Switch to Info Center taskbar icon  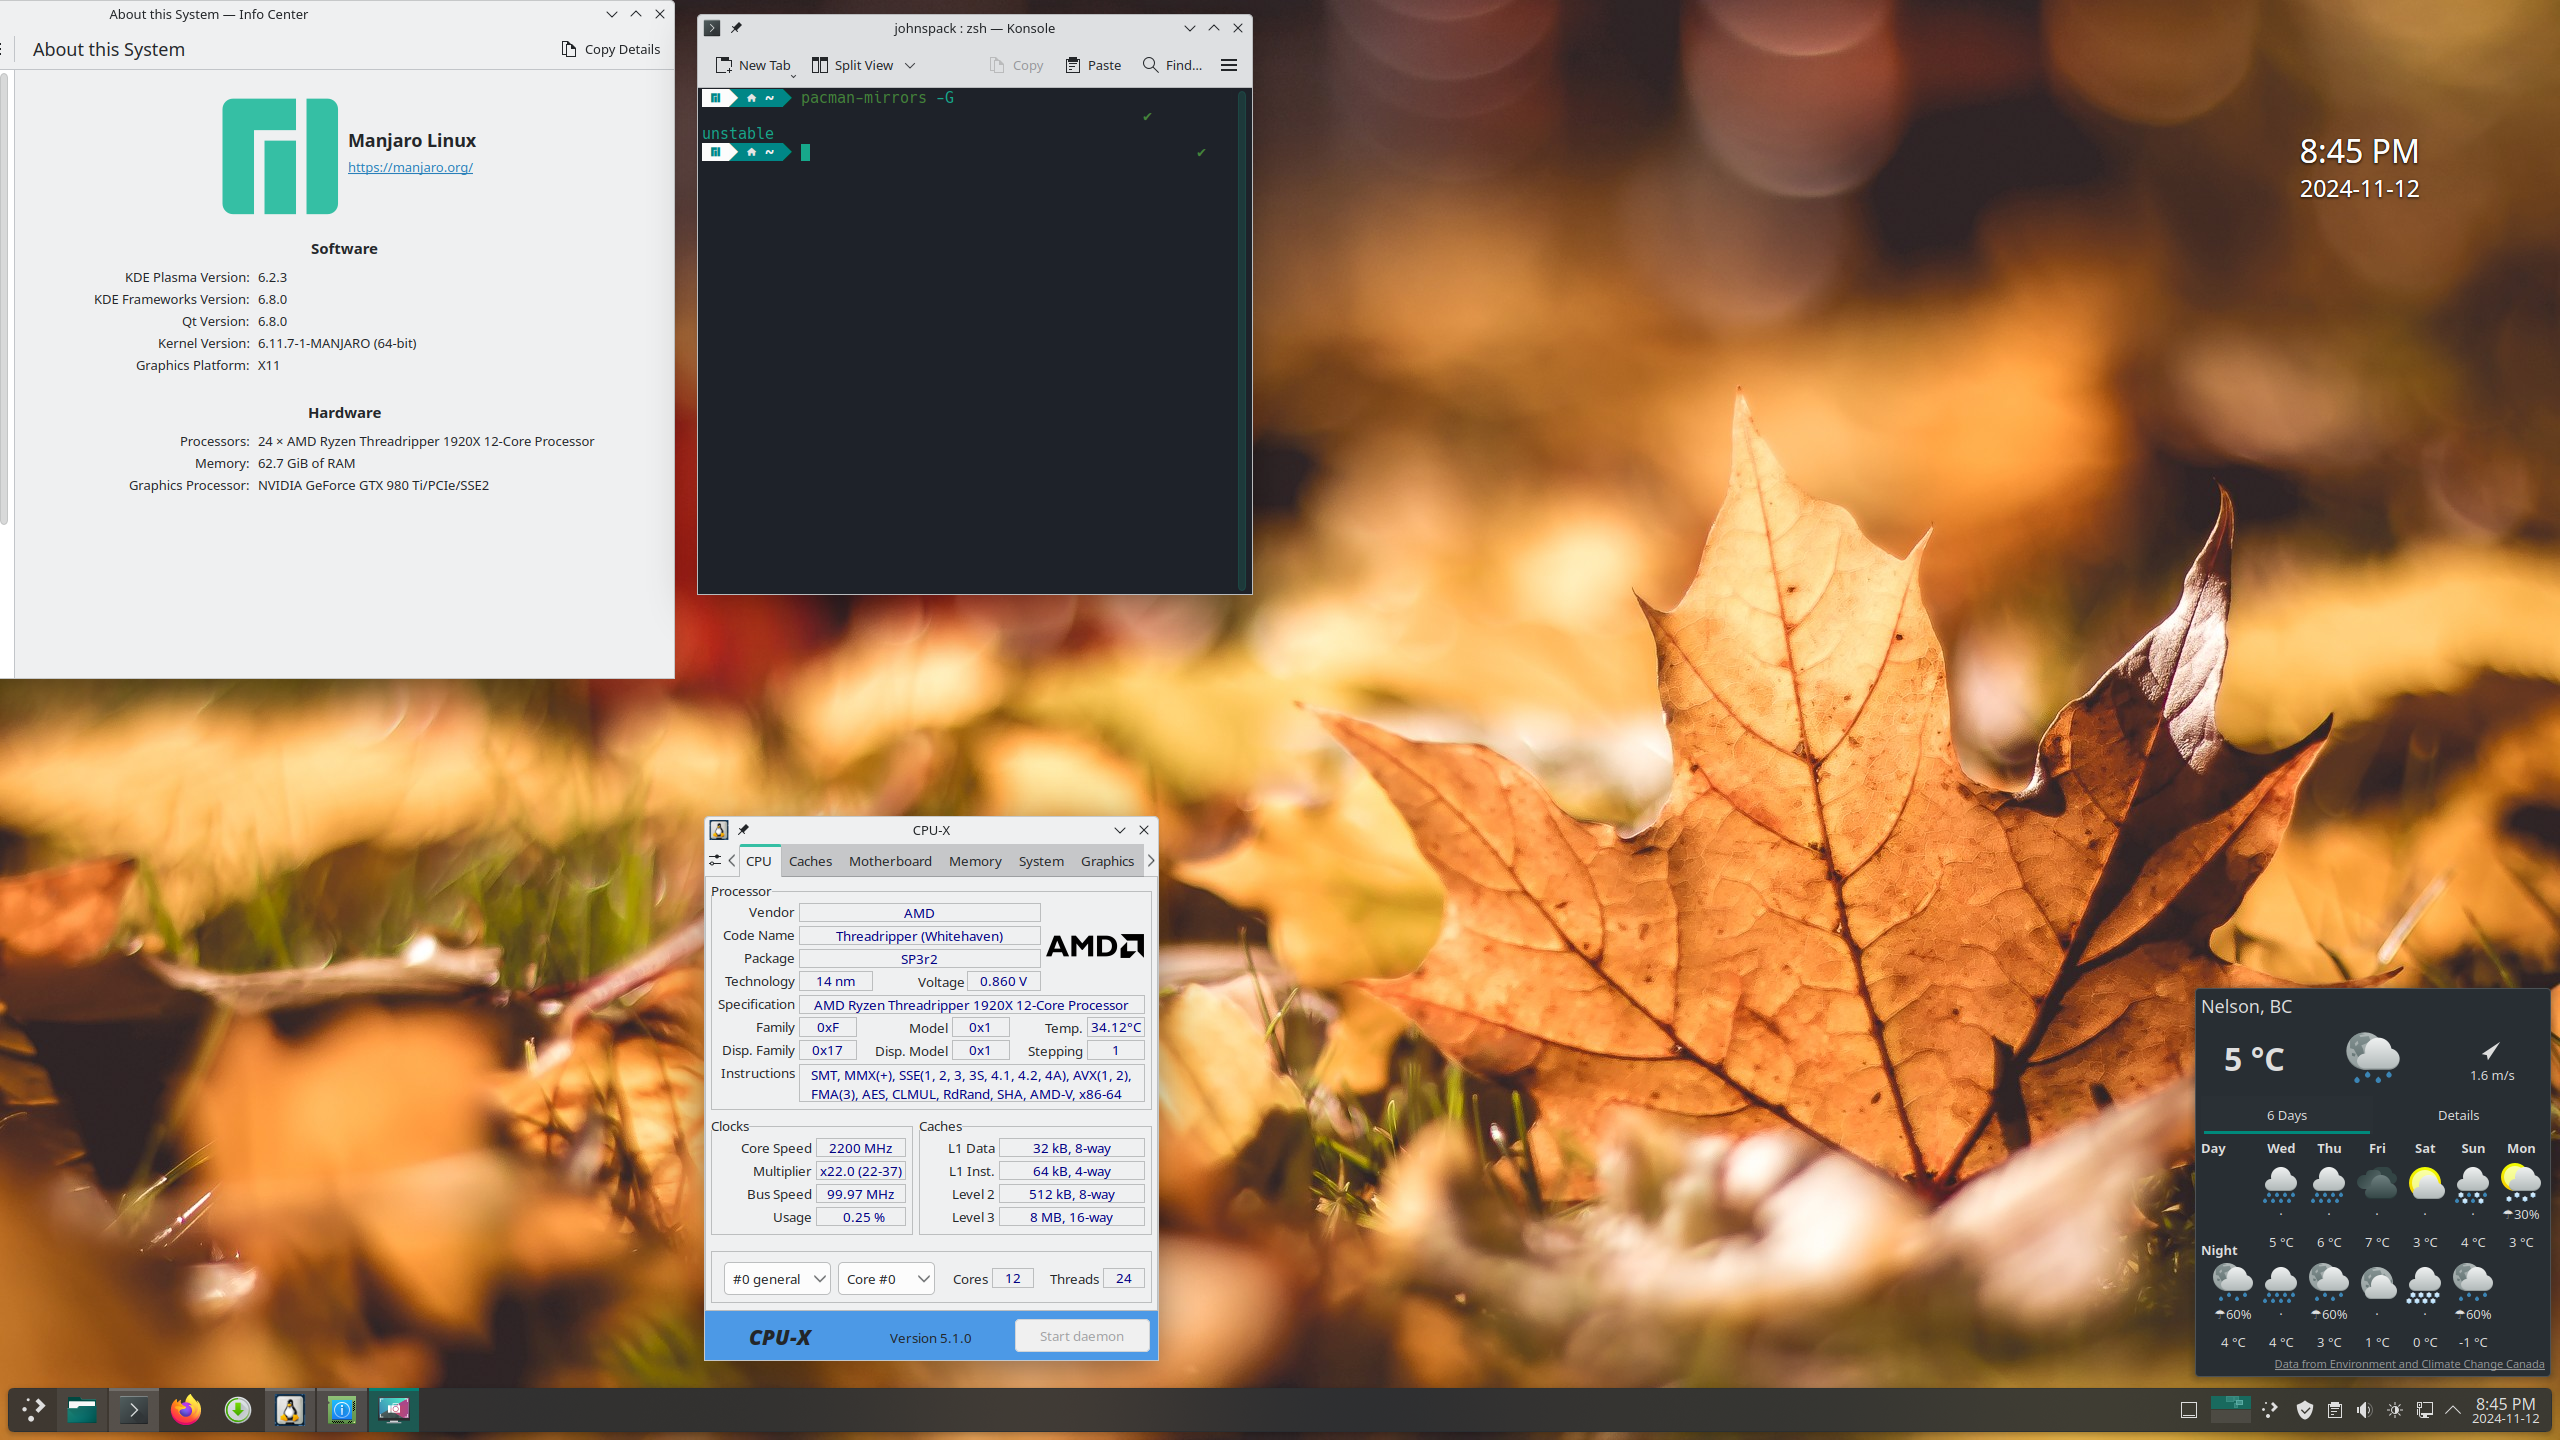[342, 1410]
